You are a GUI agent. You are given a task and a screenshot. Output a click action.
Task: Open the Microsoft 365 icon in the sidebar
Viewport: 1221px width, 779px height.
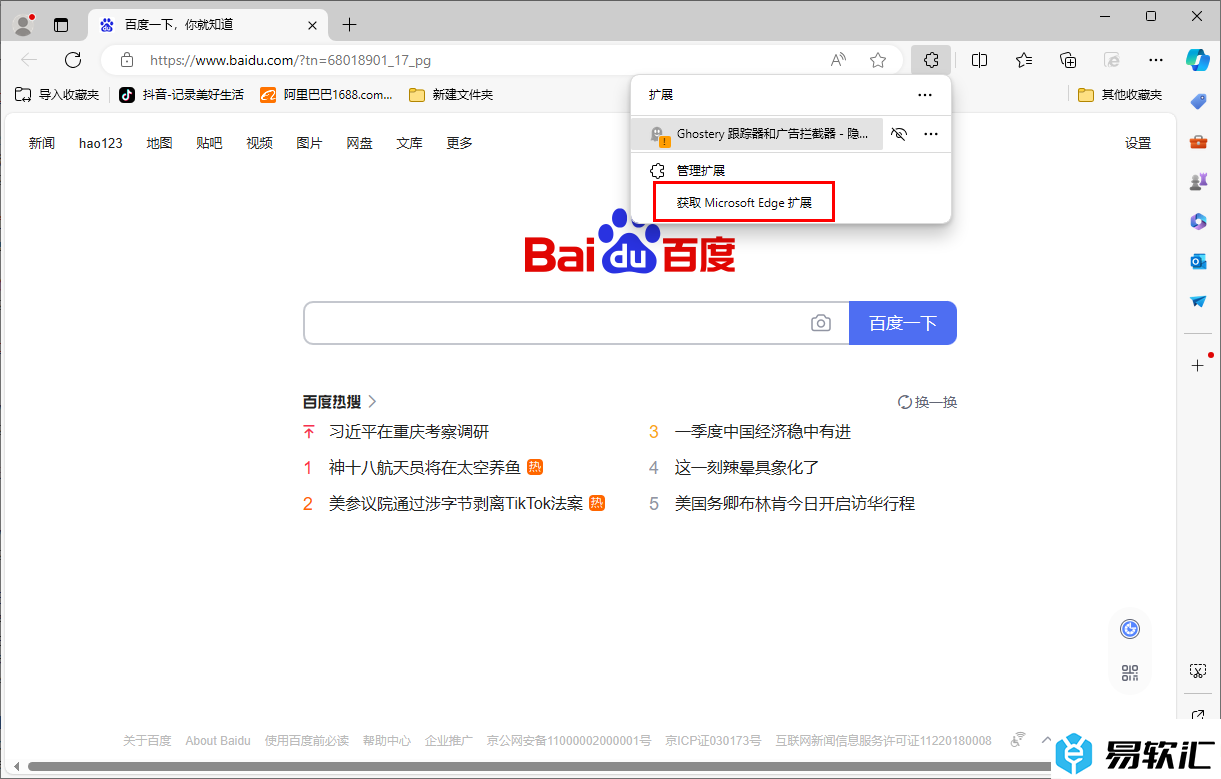1198,221
